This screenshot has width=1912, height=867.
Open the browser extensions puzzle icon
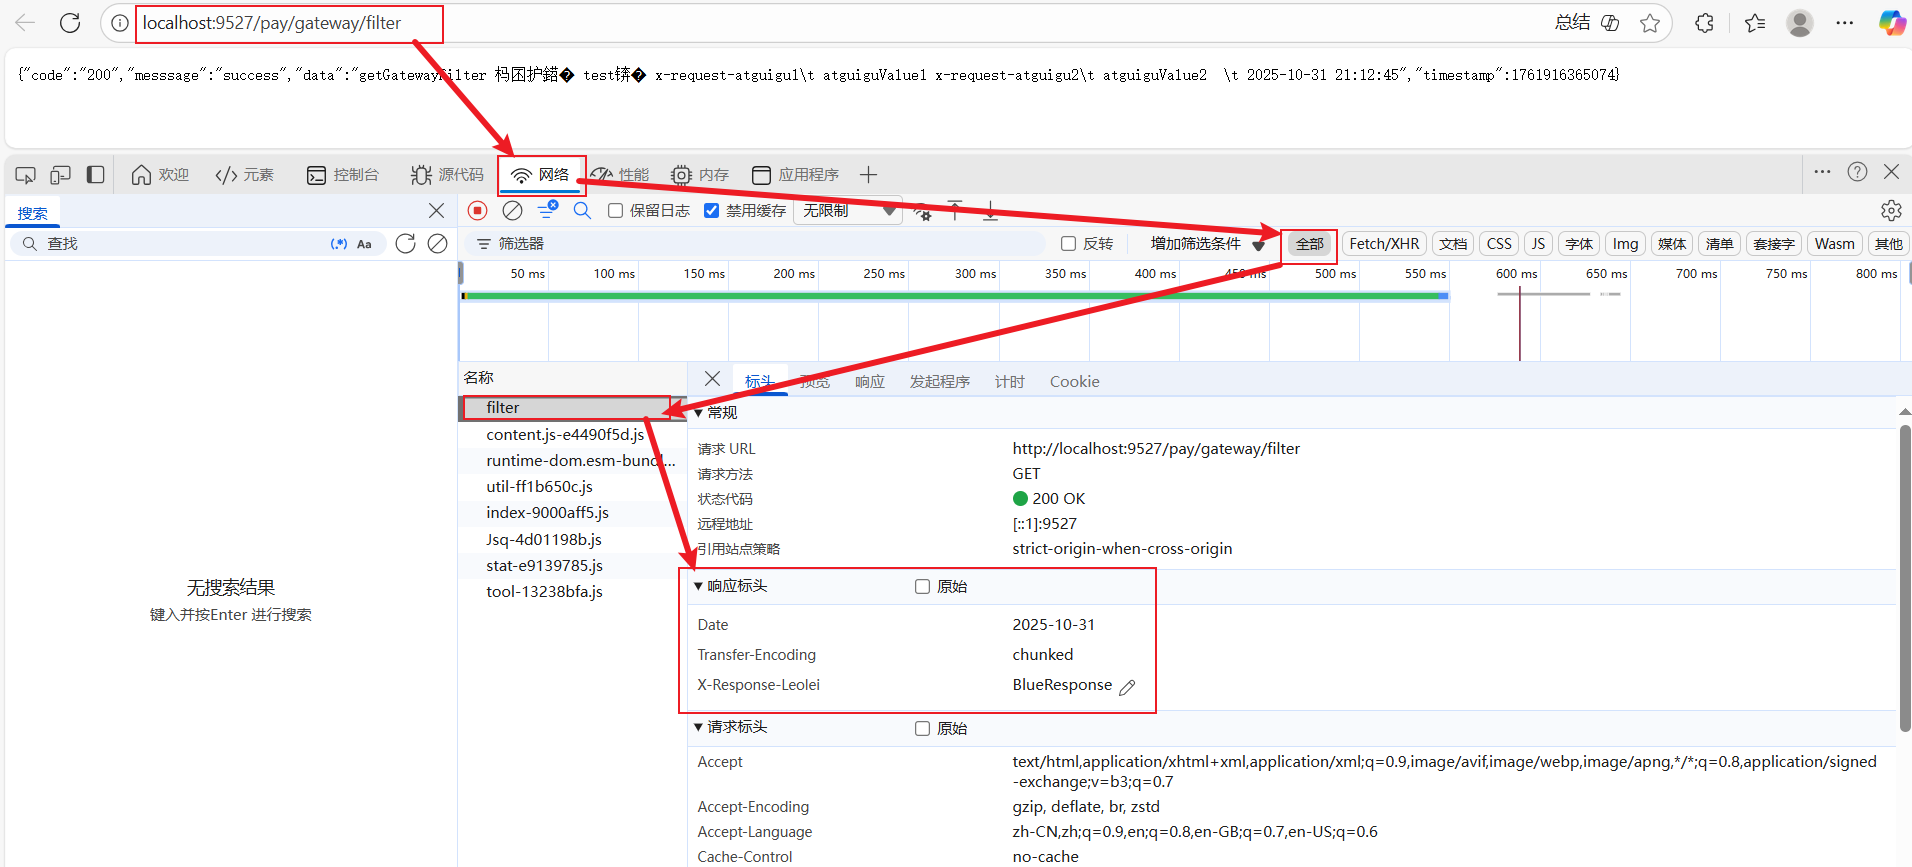click(1705, 23)
